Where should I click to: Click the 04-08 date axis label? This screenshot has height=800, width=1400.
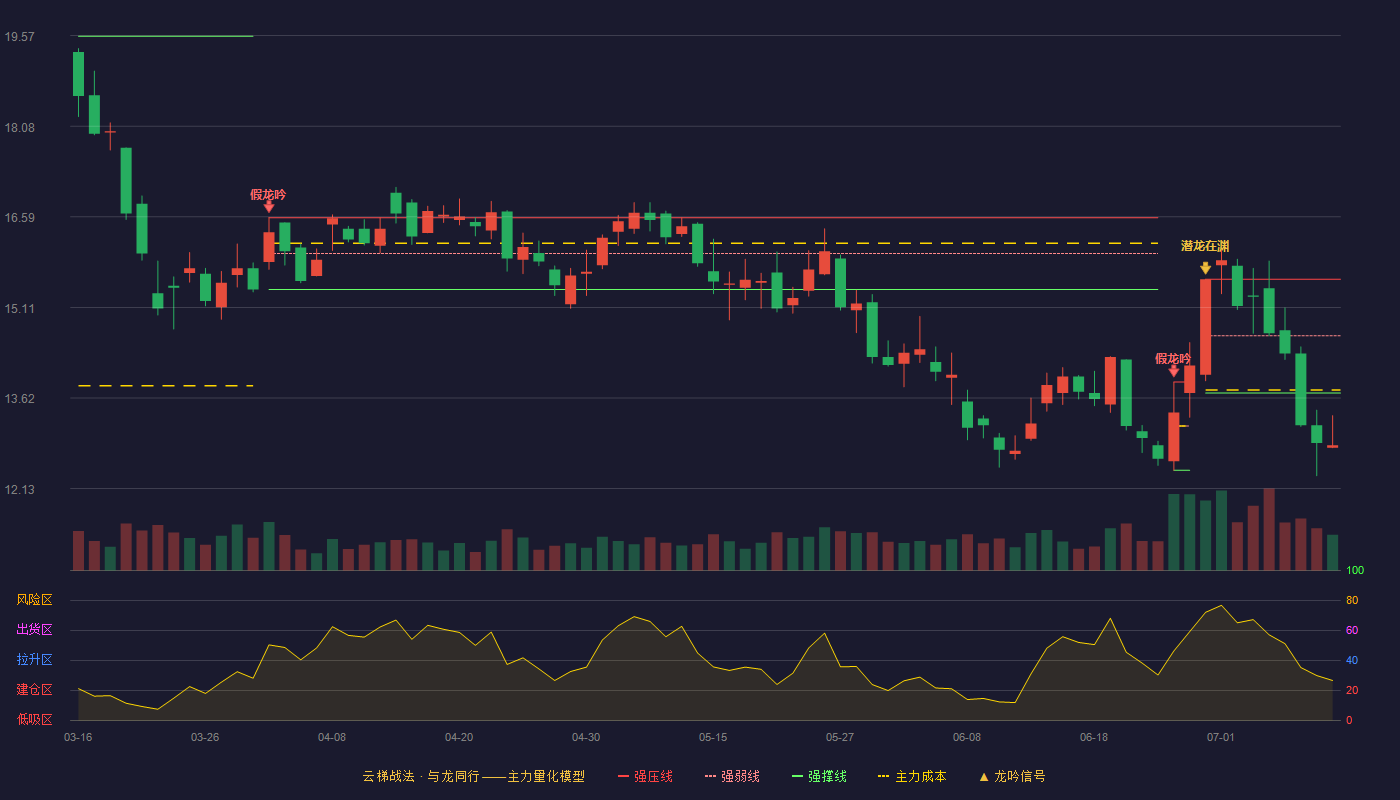(332, 737)
